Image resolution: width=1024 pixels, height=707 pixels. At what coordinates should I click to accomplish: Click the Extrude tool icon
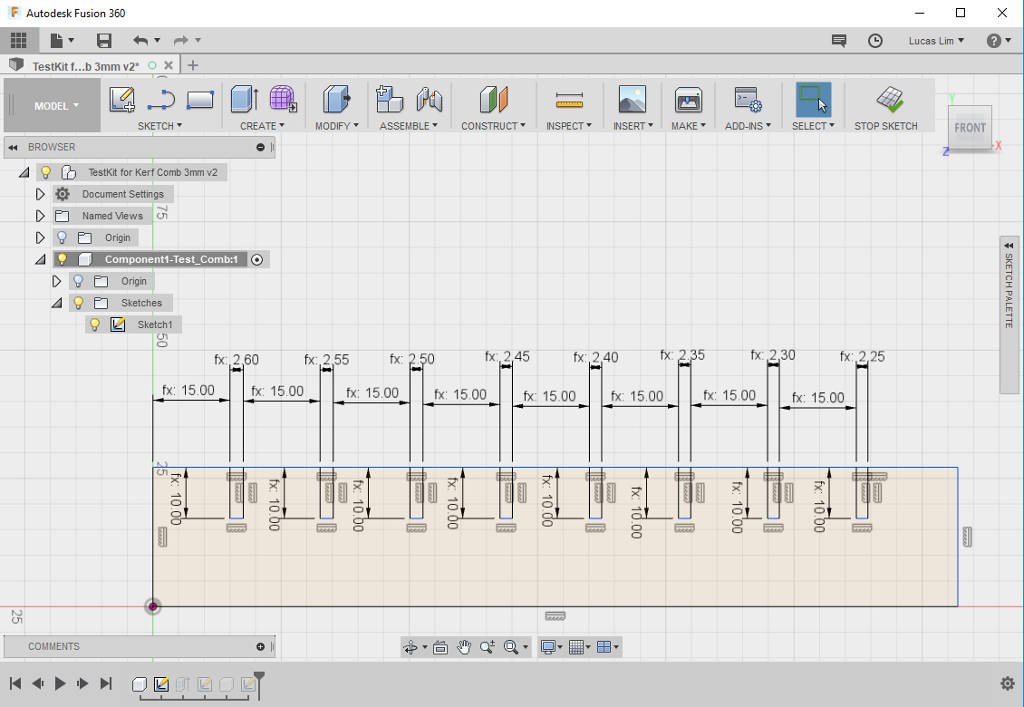pyautogui.click(x=244, y=99)
